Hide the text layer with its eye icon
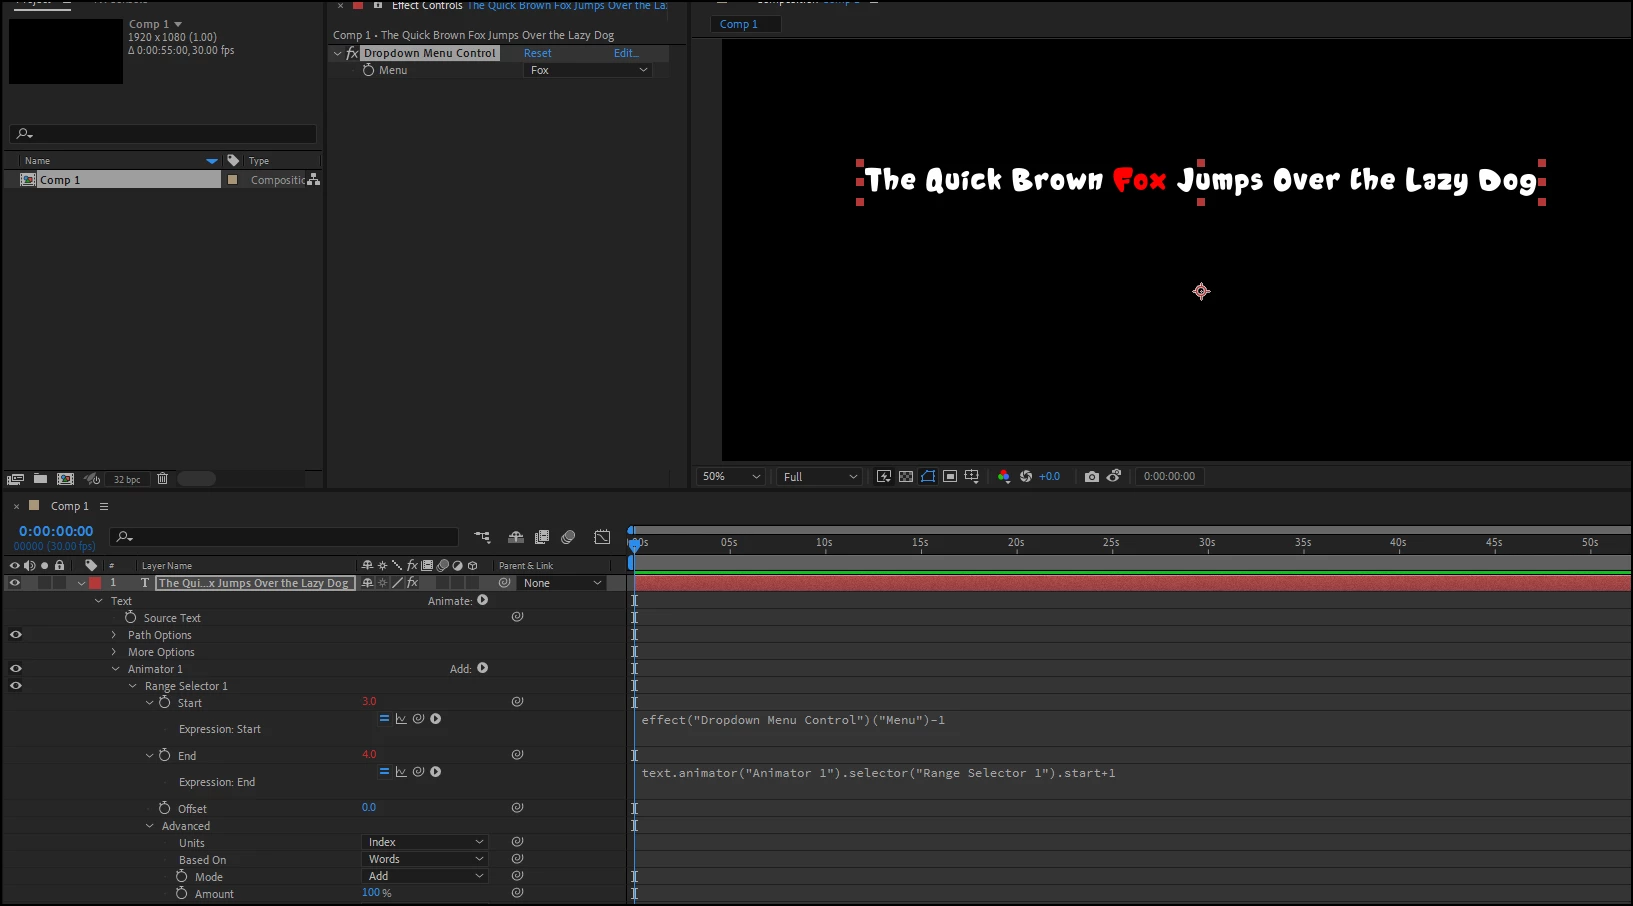This screenshot has width=1633, height=906. click(x=15, y=583)
